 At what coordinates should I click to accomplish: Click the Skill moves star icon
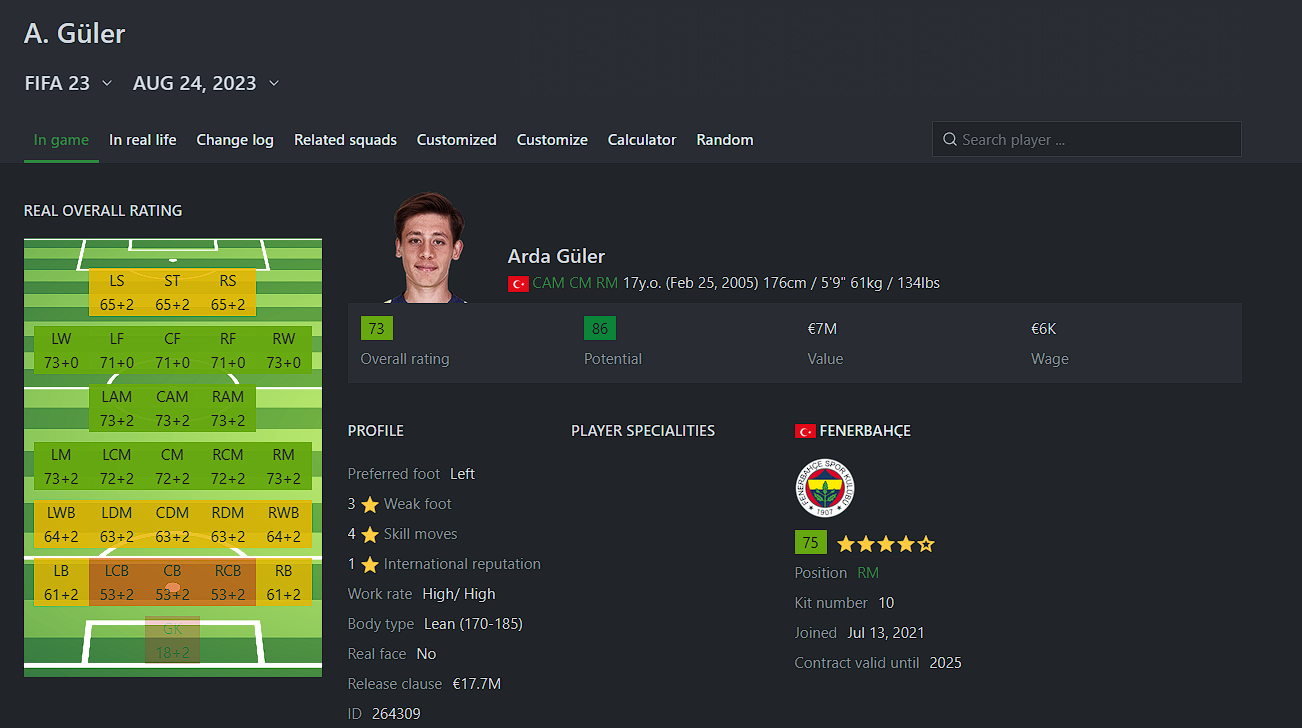370,534
